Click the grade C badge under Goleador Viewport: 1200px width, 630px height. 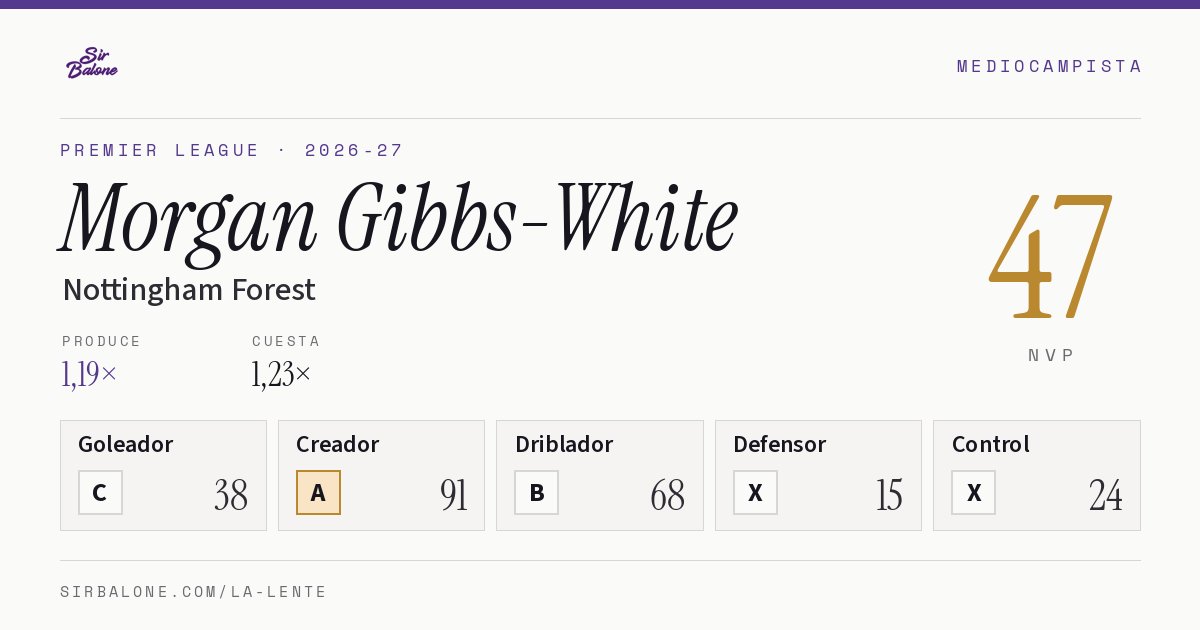[x=100, y=492]
